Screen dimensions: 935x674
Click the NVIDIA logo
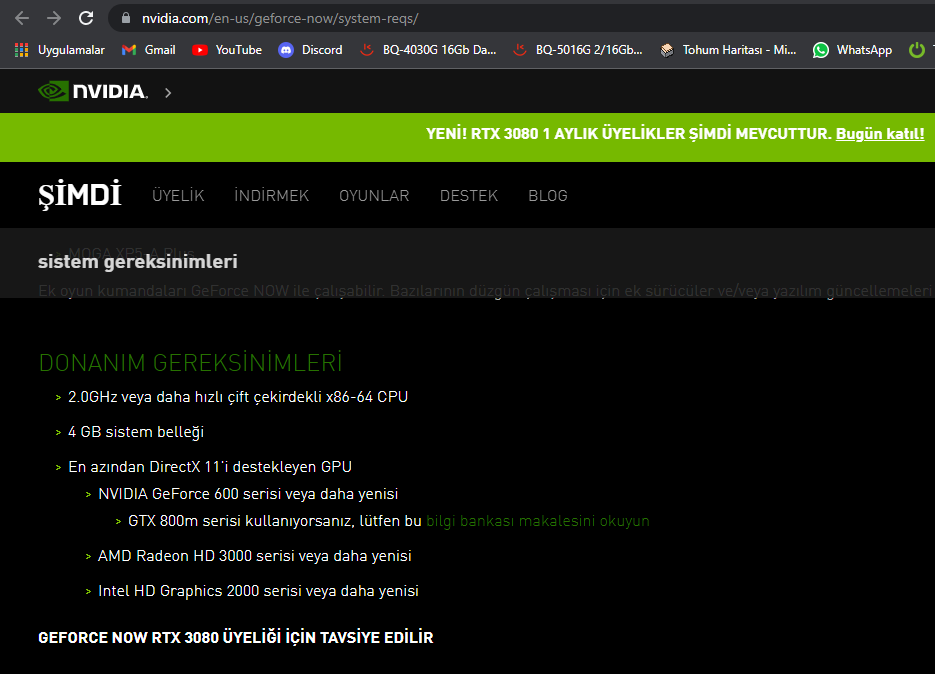click(x=93, y=91)
